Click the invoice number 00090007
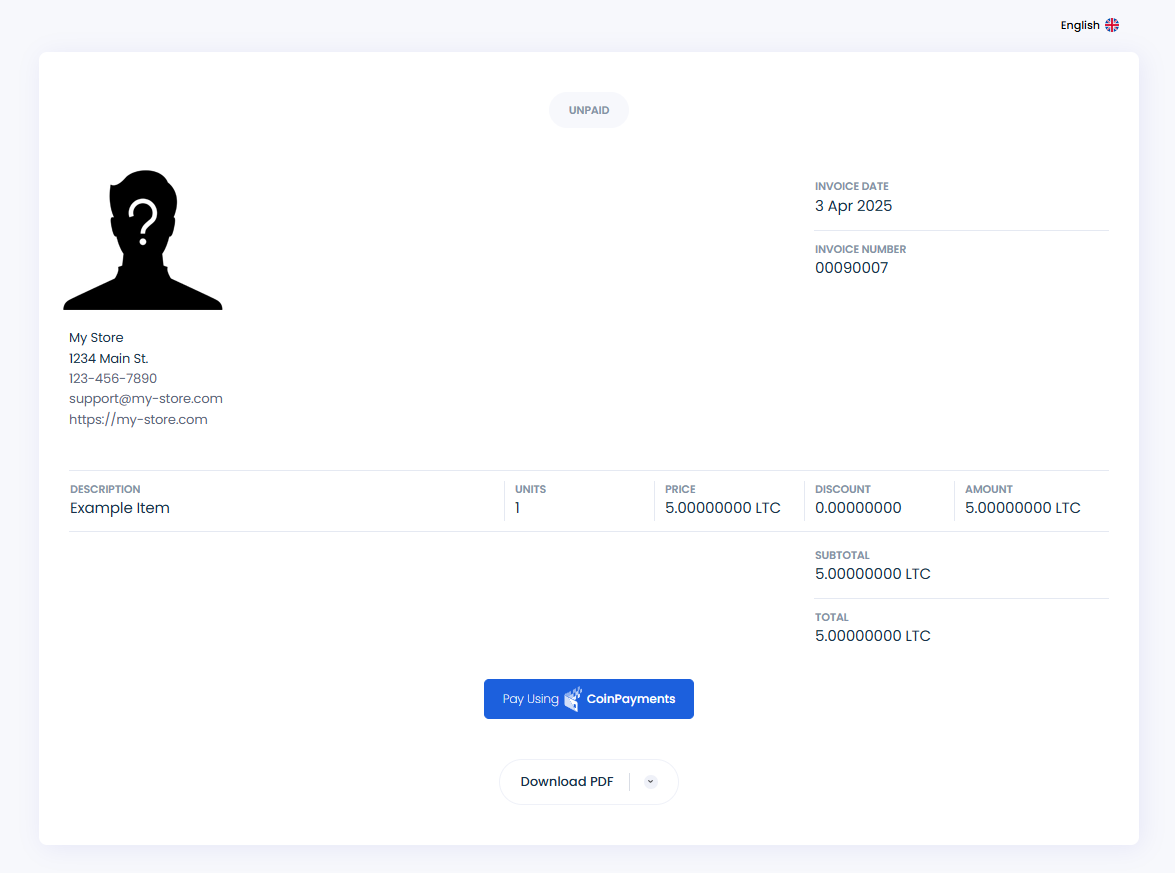This screenshot has height=873, width=1175. pyautogui.click(x=851, y=268)
